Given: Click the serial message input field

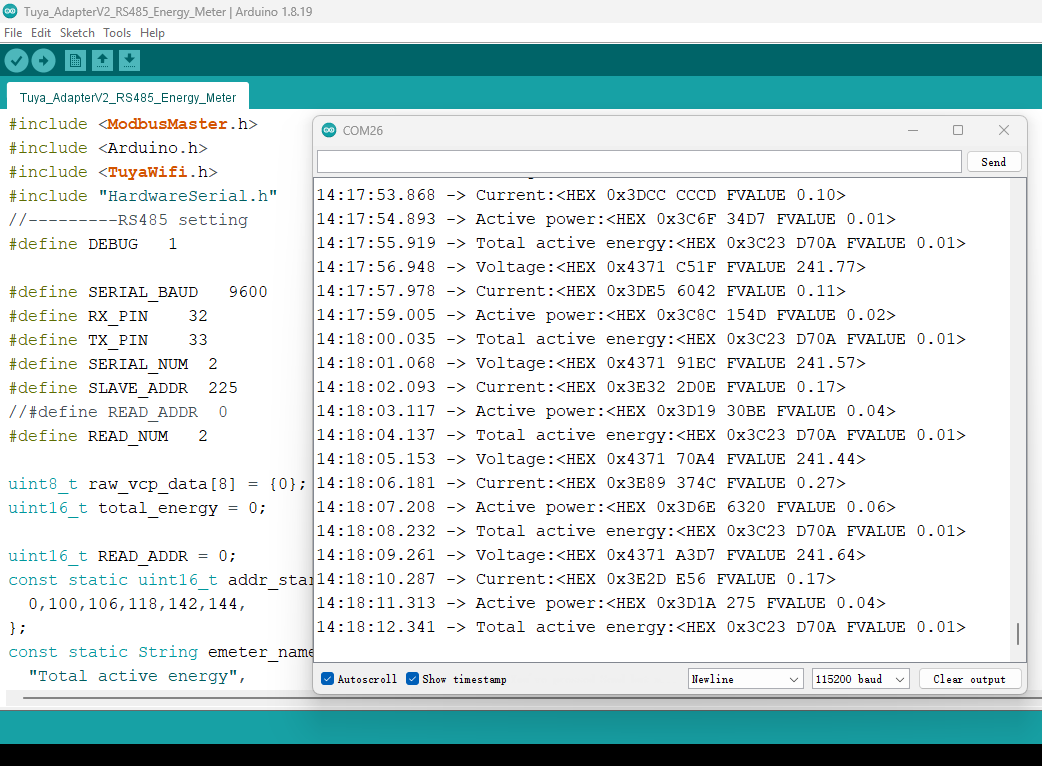Looking at the screenshot, I should [x=638, y=162].
